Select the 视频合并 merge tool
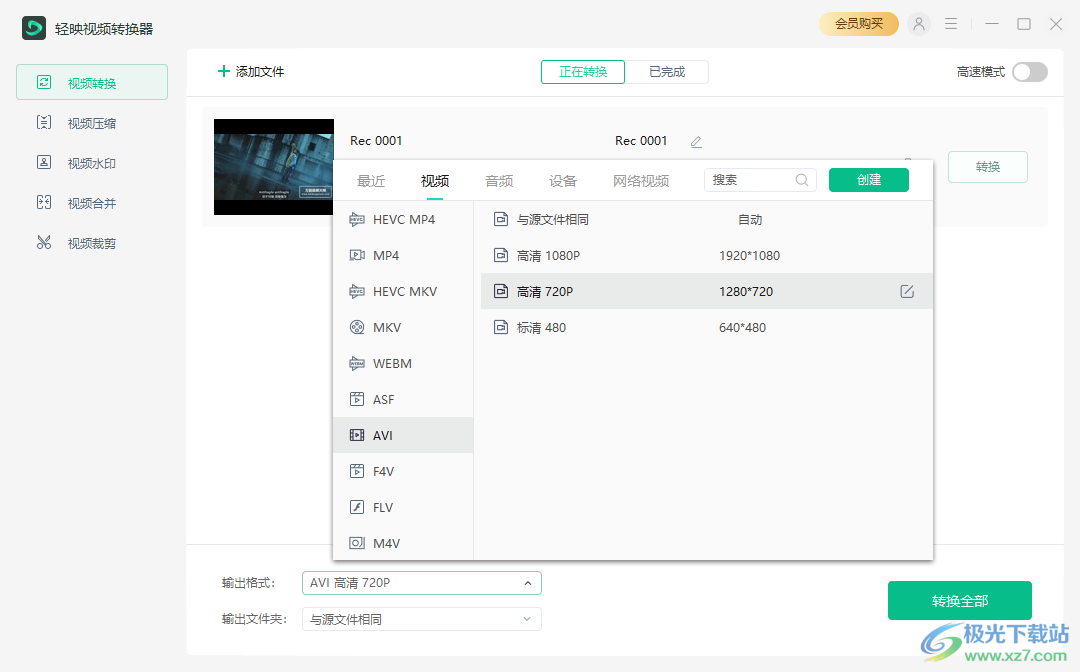 click(90, 202)
